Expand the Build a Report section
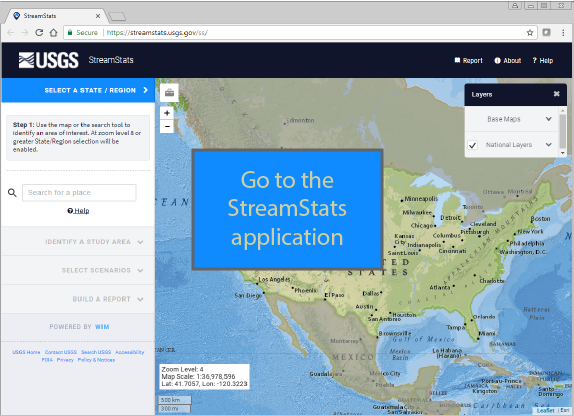 (78, 299)
